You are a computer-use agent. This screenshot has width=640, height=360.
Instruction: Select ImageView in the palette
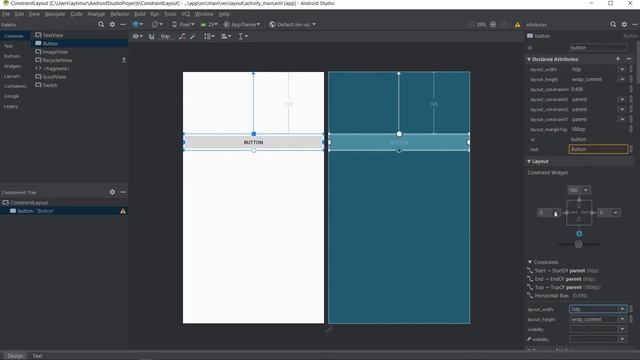[x=80, y=52]
